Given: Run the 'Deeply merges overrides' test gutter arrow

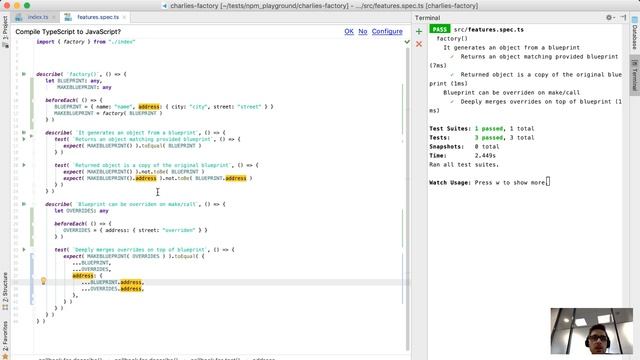Looking at the screenshot, I should (x=24, y=249).
